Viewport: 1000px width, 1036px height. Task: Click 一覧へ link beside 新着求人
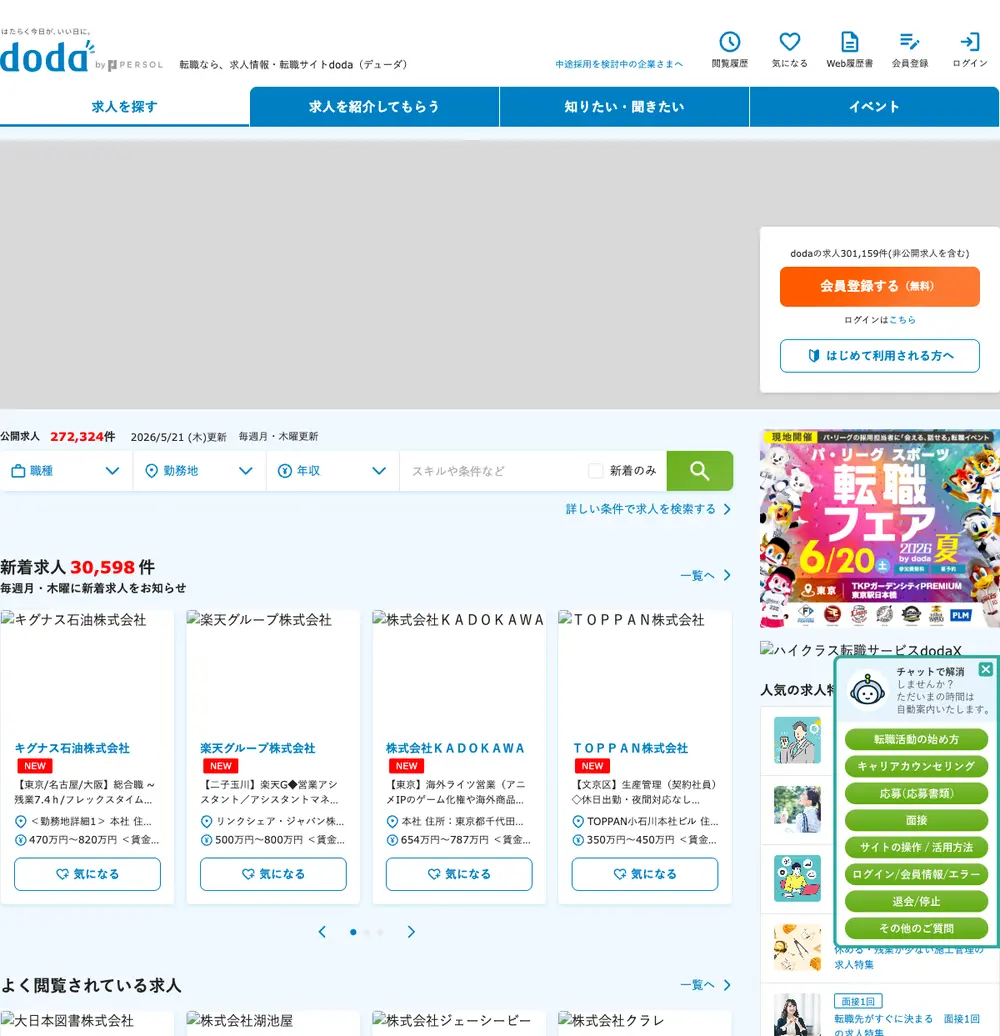click(705, 575)
